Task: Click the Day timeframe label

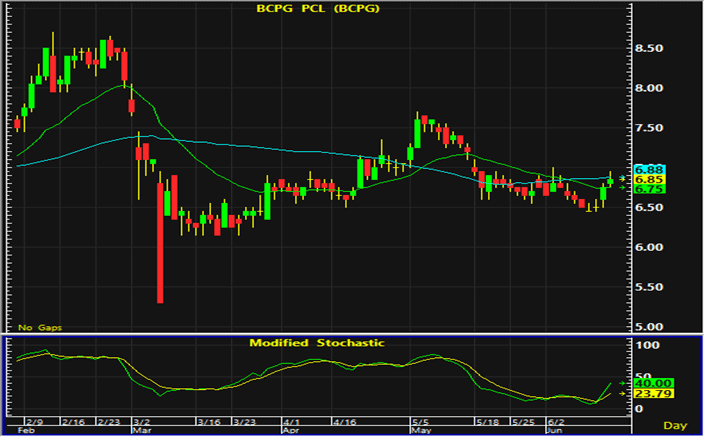Action: coord(675,425)
